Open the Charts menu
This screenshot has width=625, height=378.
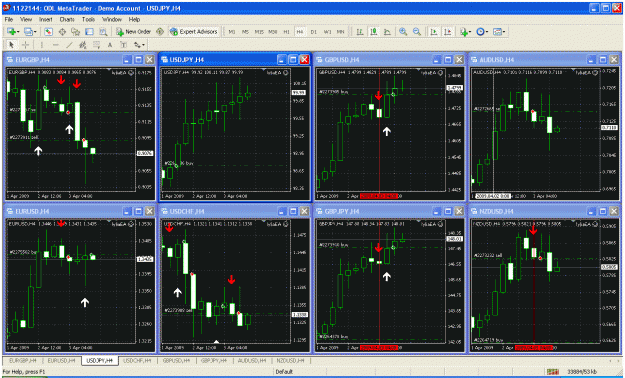(x=67, y=19)
